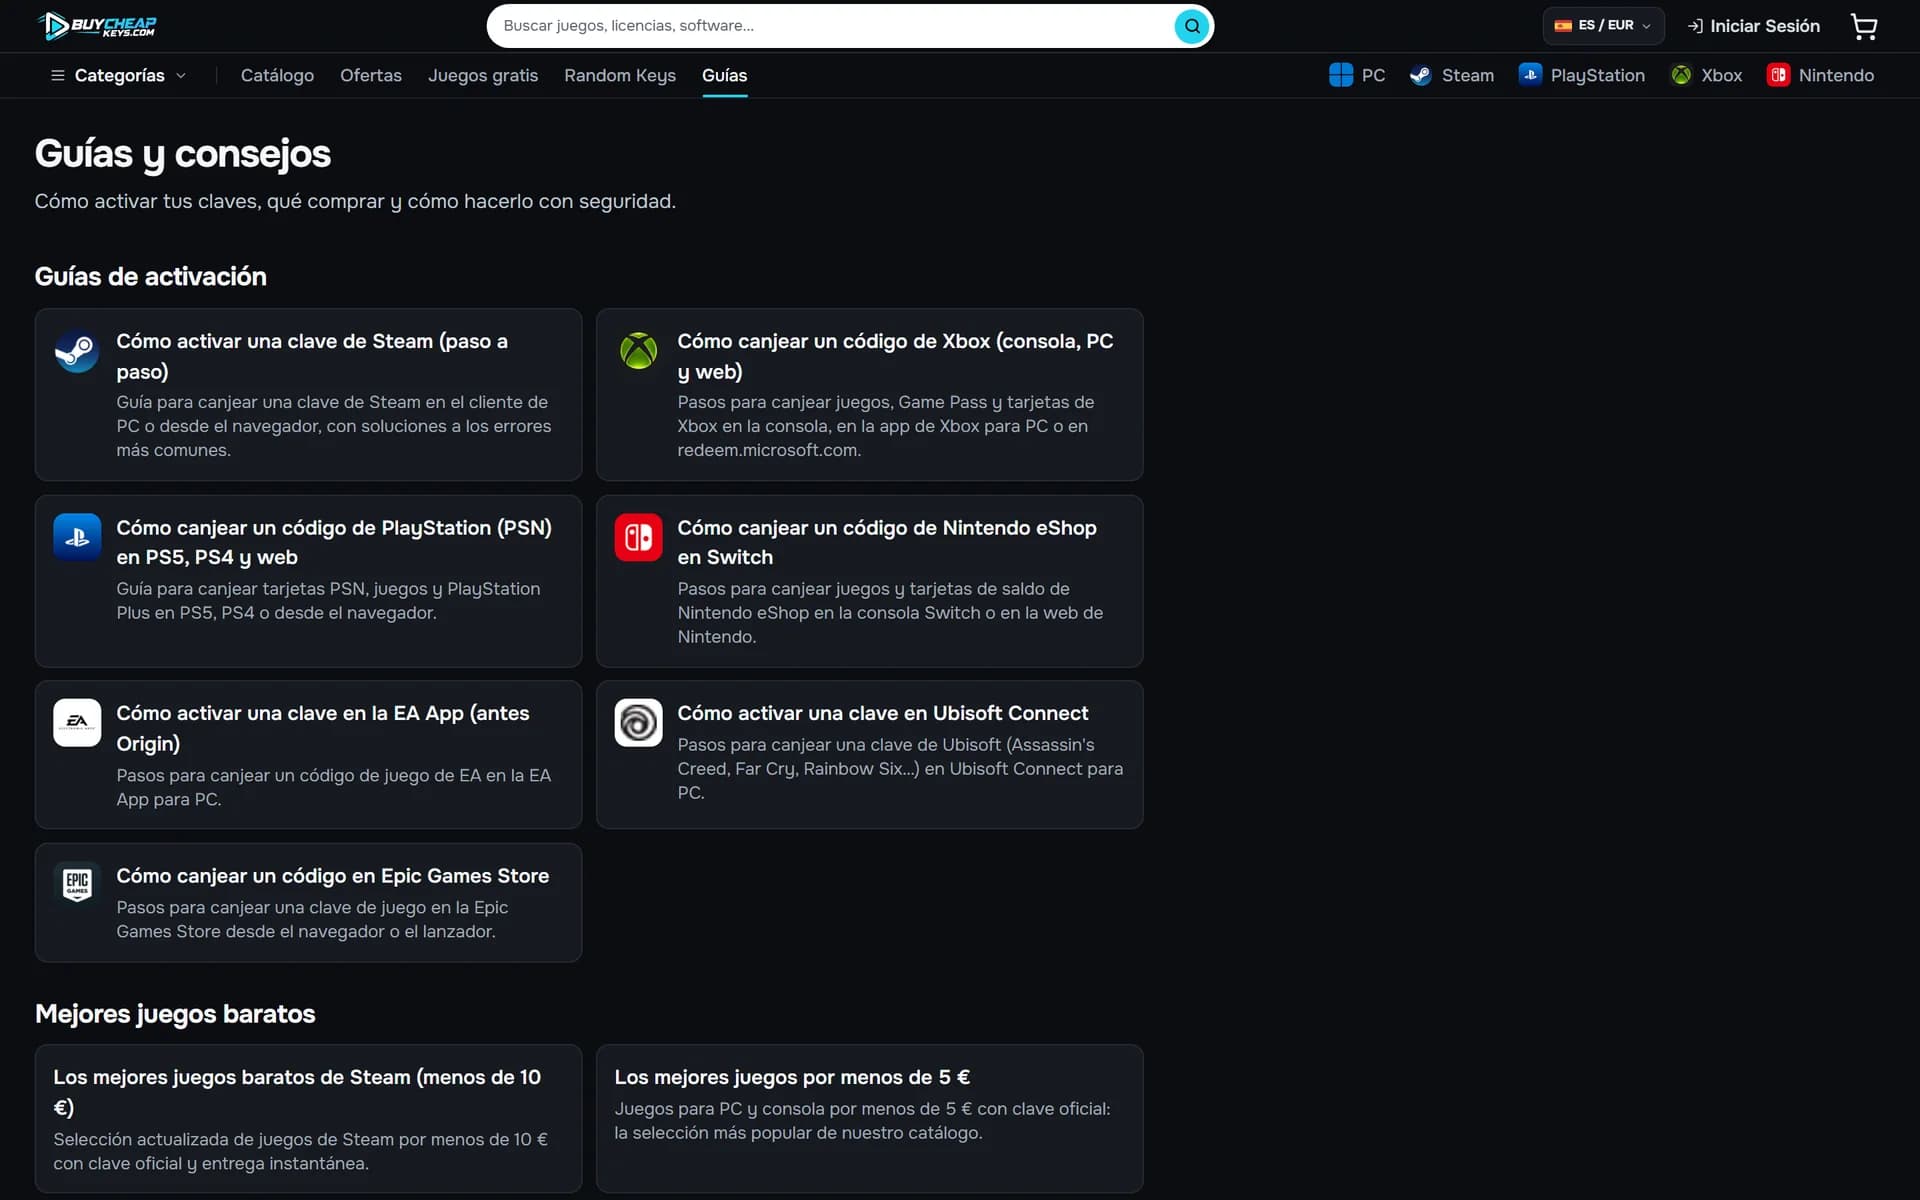
Task: Click the Xbox logo in guide card
Action: coord(638,351)
